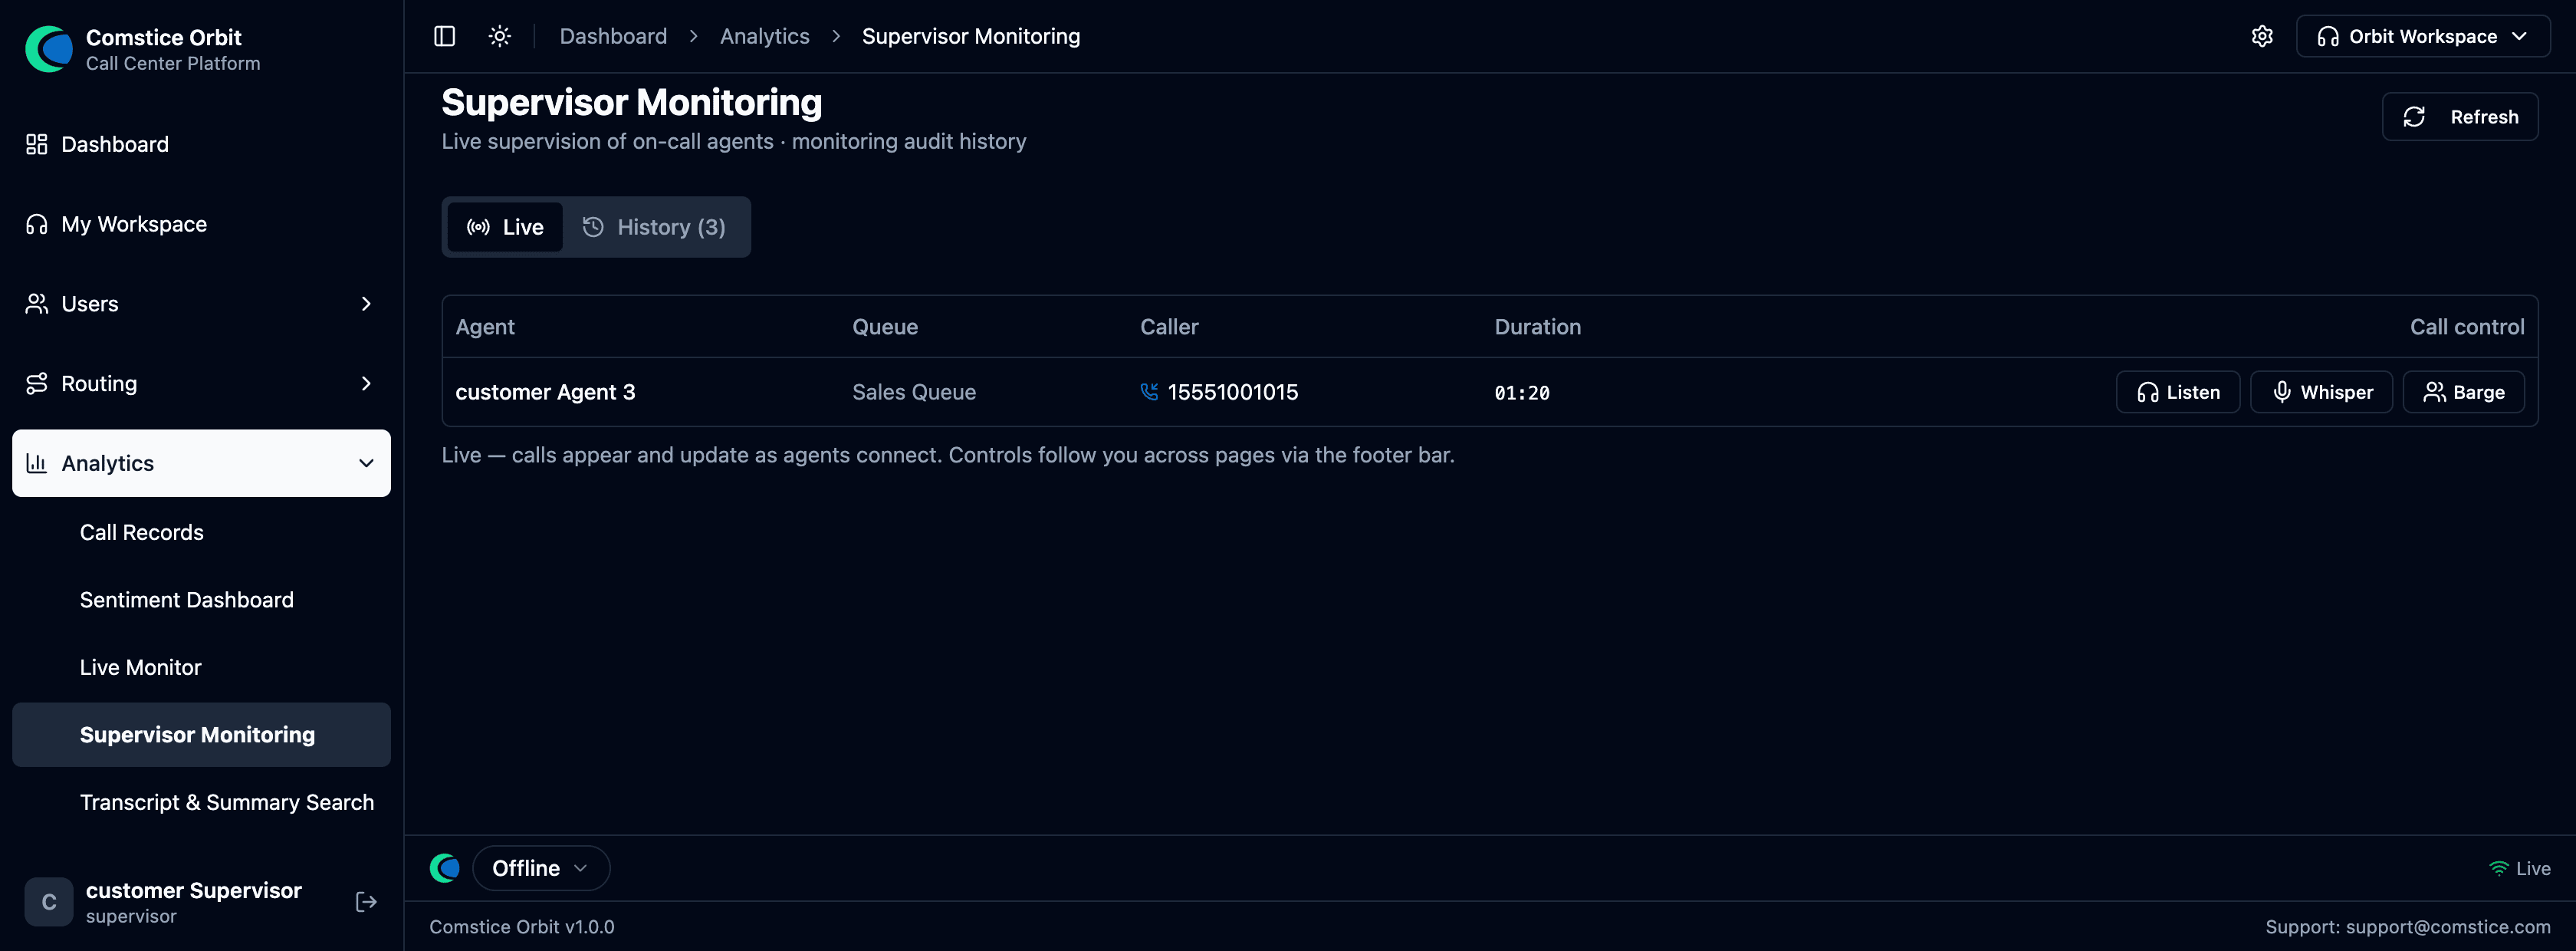Image resolution: width=2576 pixels, height=951 pixels.
Task: Select the customer Agent 3 cell
Action: tap(545, 392)
